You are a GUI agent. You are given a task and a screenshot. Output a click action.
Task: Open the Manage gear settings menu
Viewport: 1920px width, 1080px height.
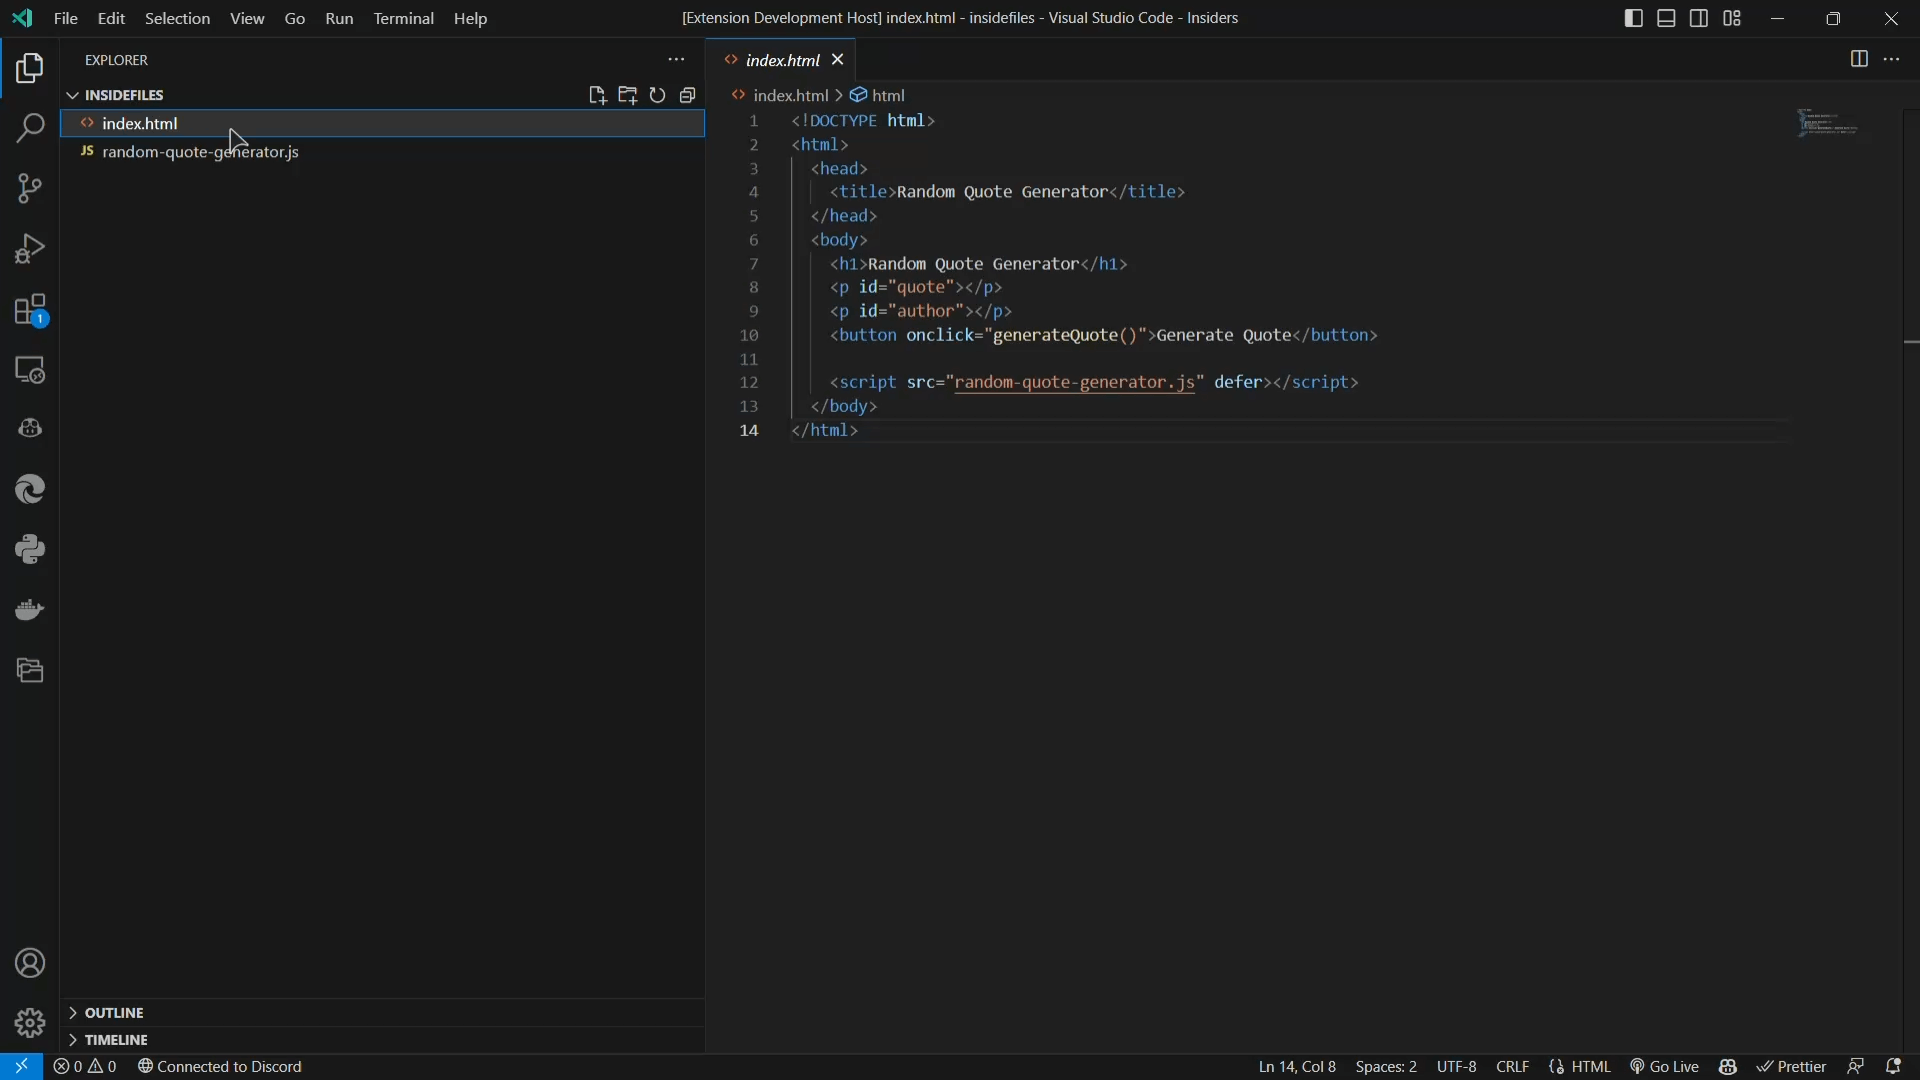(30, 1023)
